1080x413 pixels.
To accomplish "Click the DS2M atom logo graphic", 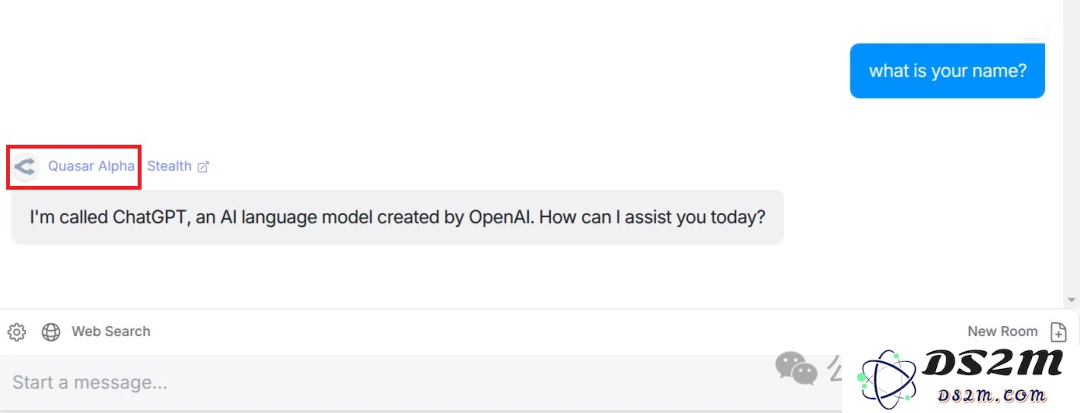I will [888, 379].
